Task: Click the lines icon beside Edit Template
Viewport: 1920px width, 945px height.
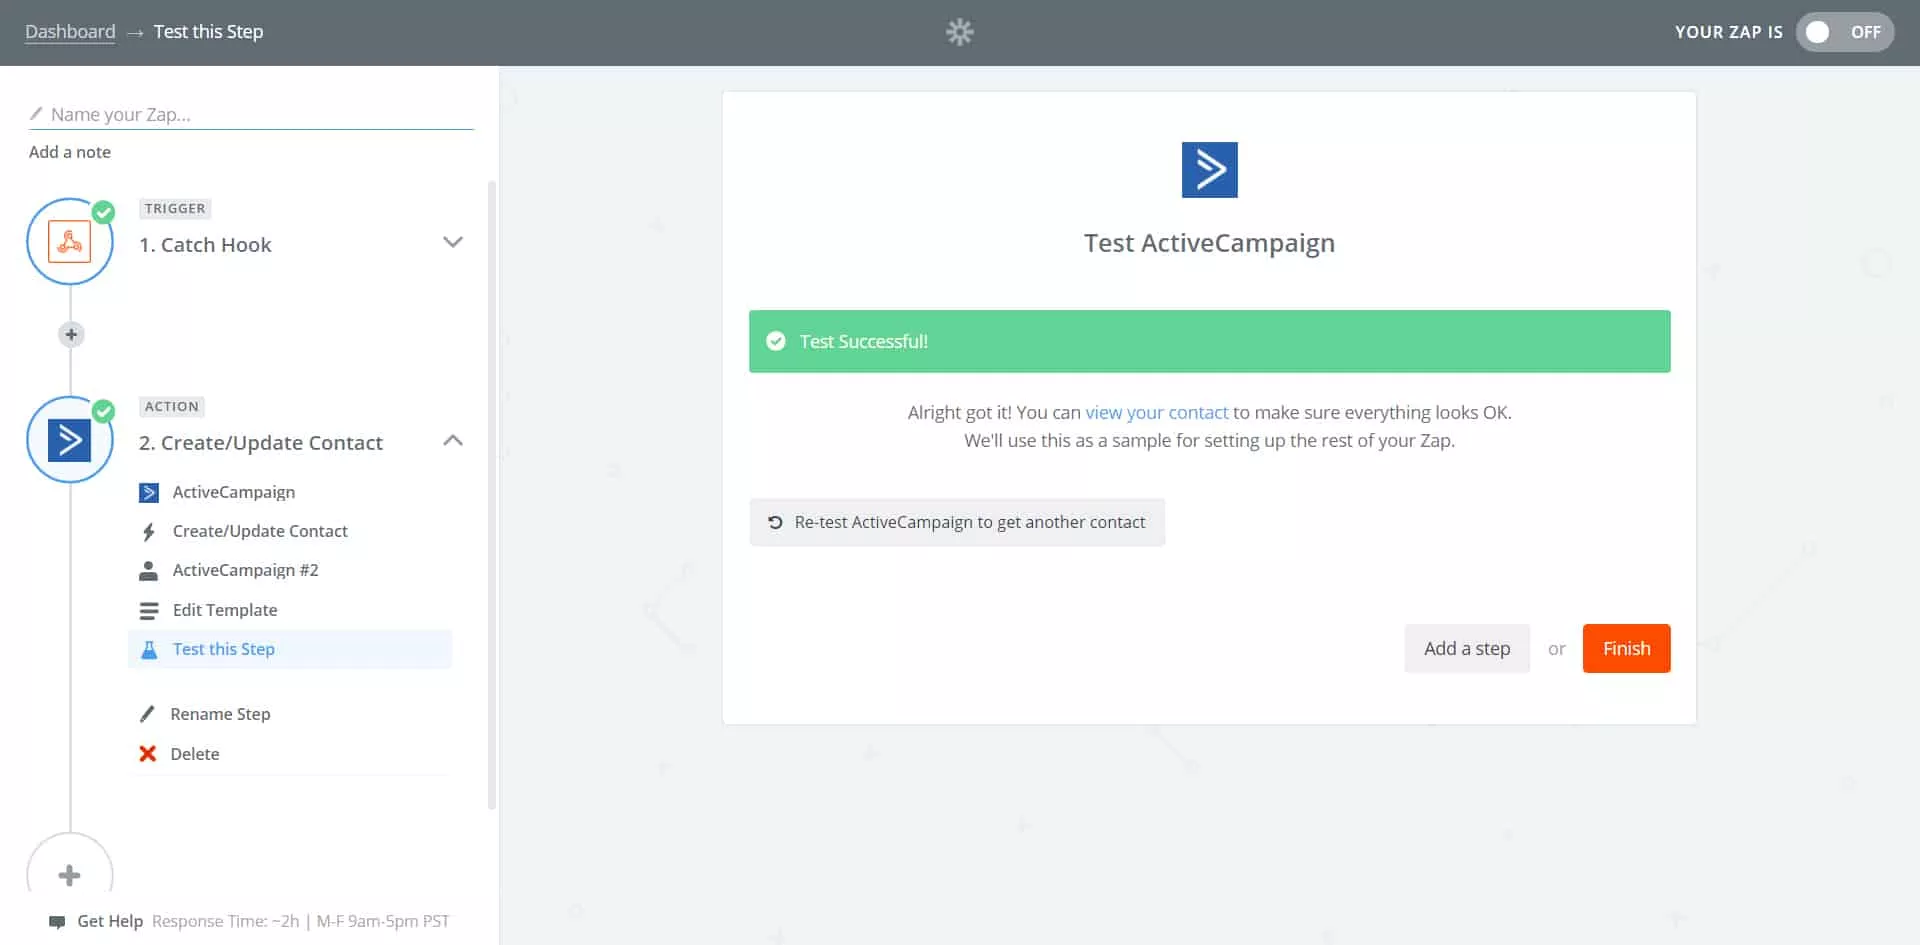Action: click(x=149, y=610)
